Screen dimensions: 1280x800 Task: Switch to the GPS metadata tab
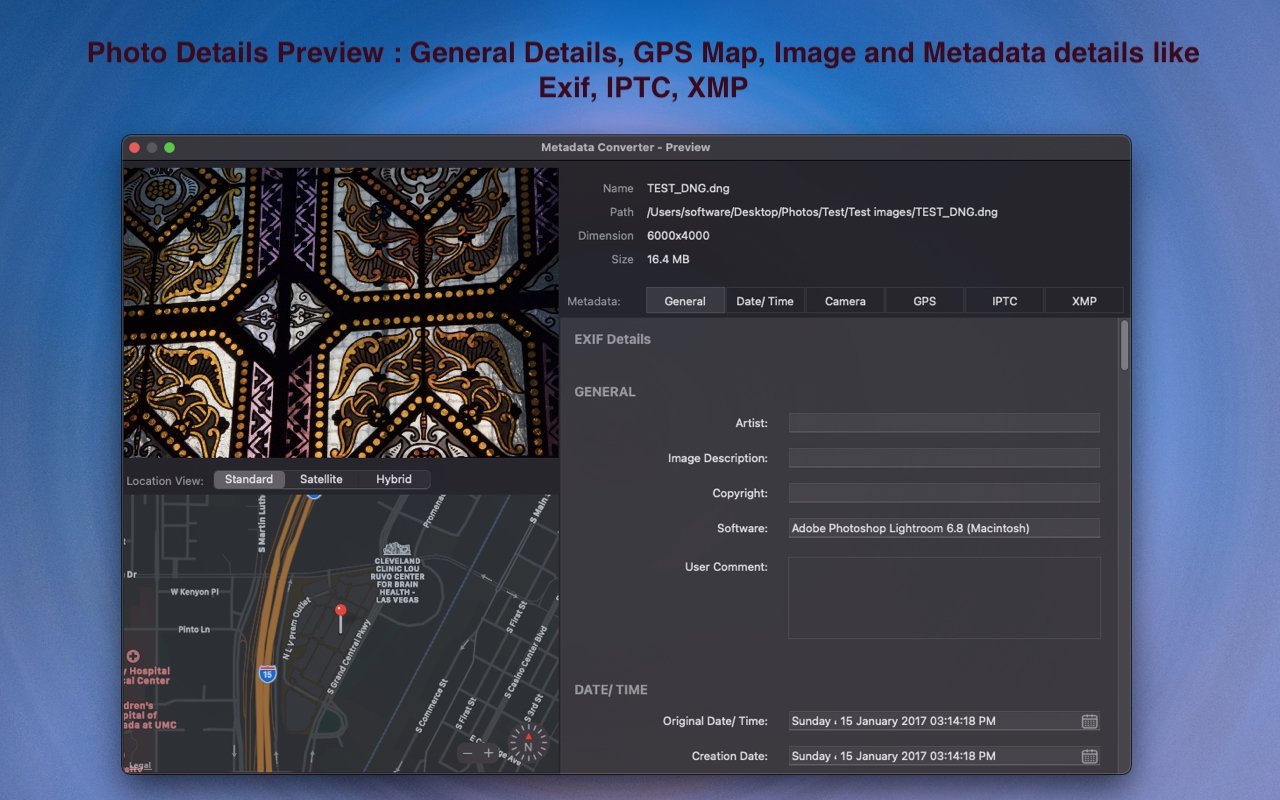click(925, 301)
